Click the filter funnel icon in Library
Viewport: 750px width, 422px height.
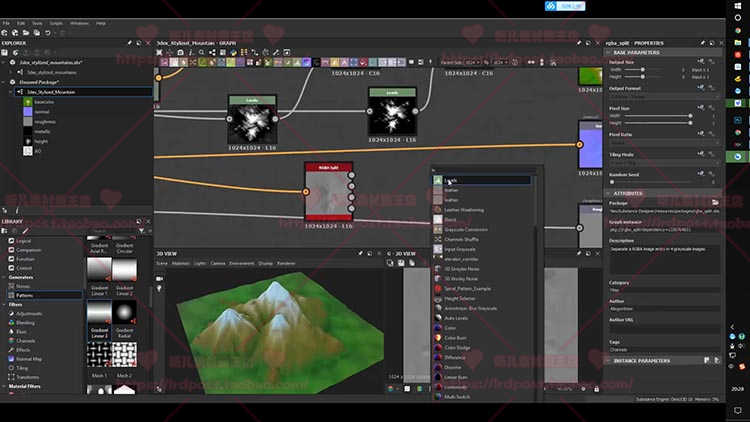tap(142, 231)
